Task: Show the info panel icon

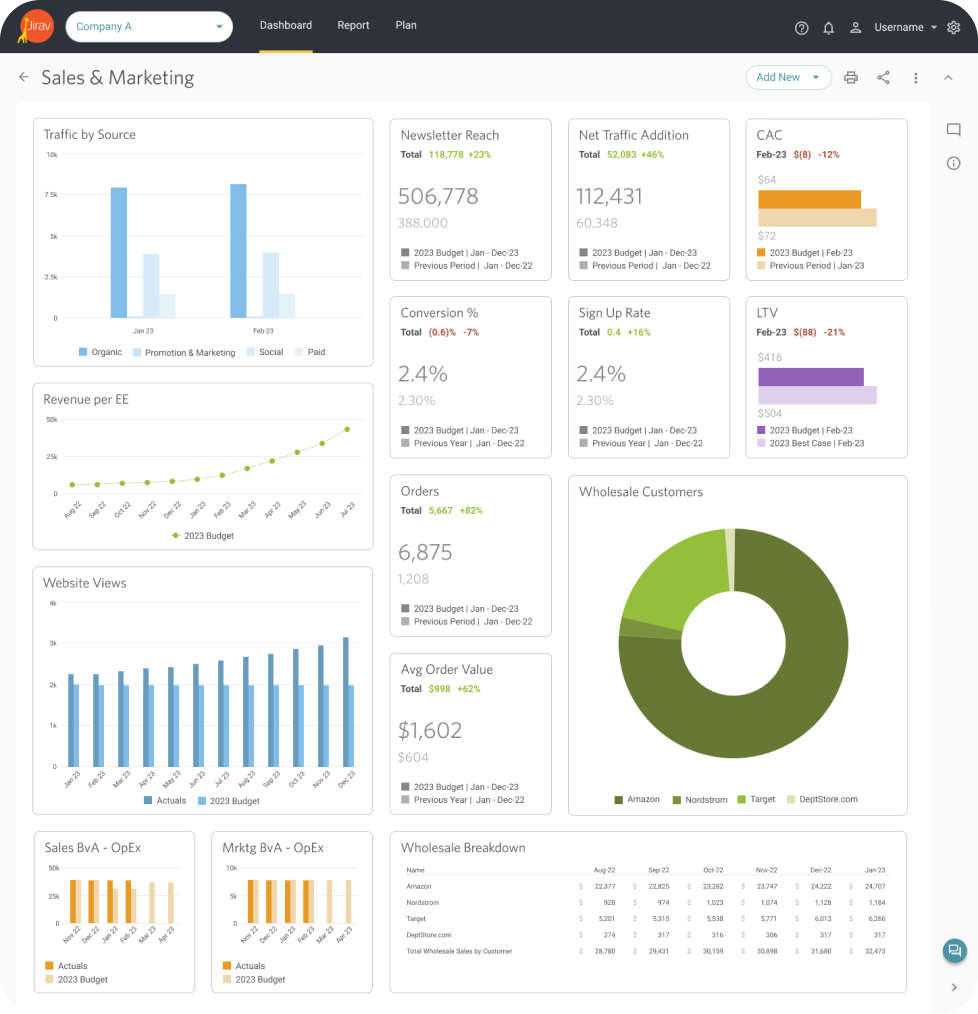Action: (953, 163)
